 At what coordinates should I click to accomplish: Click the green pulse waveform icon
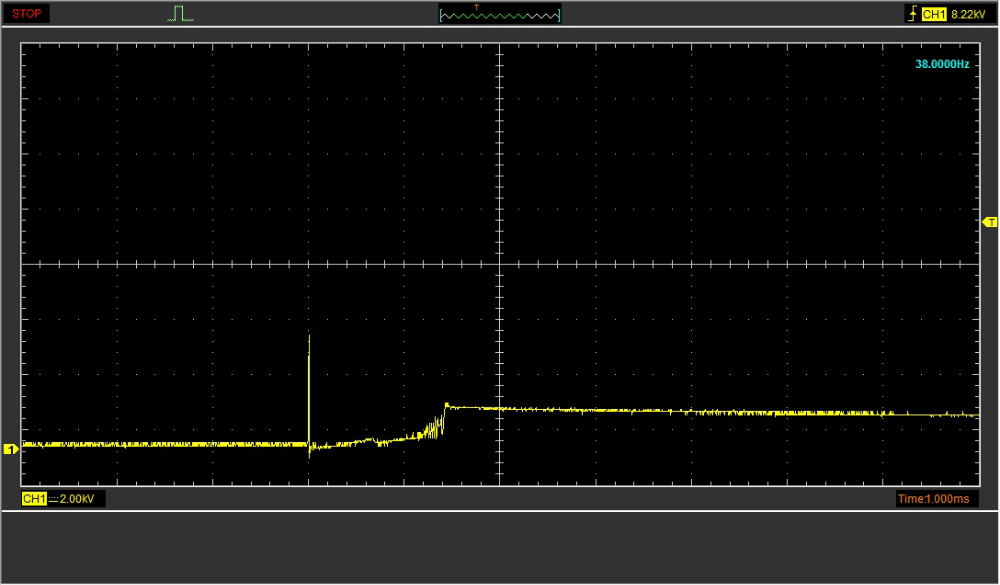pyautogui.click(x=180, y=13)
